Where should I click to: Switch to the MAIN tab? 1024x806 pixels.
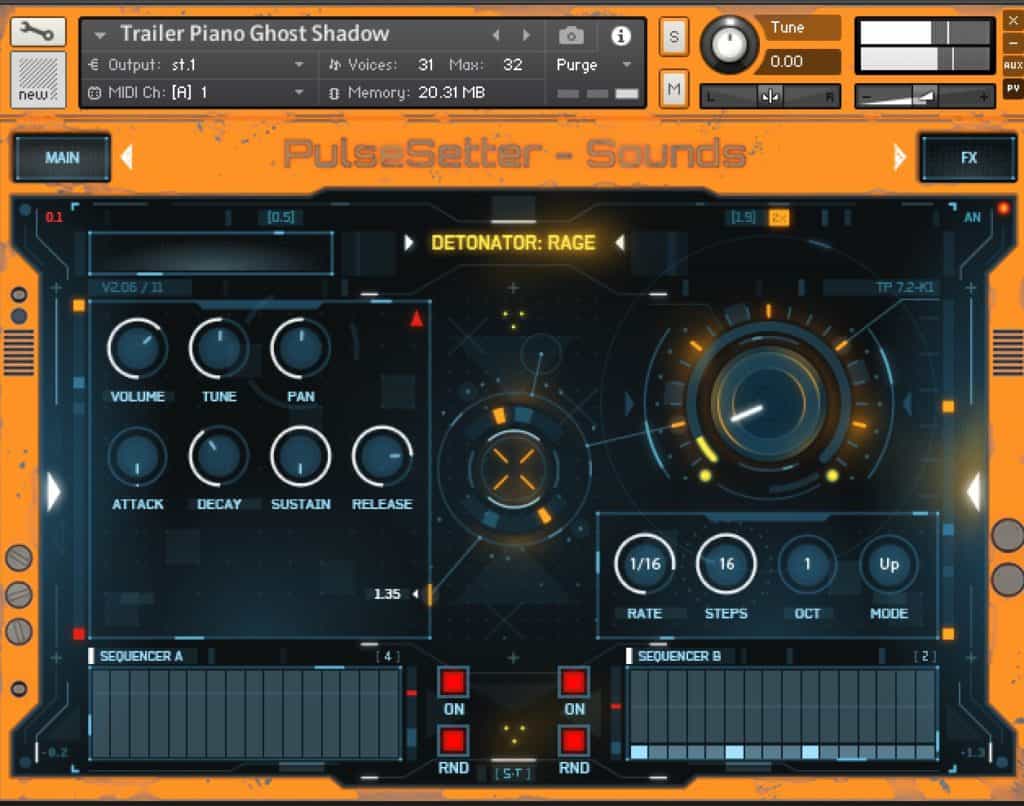[x=62, y=157]
